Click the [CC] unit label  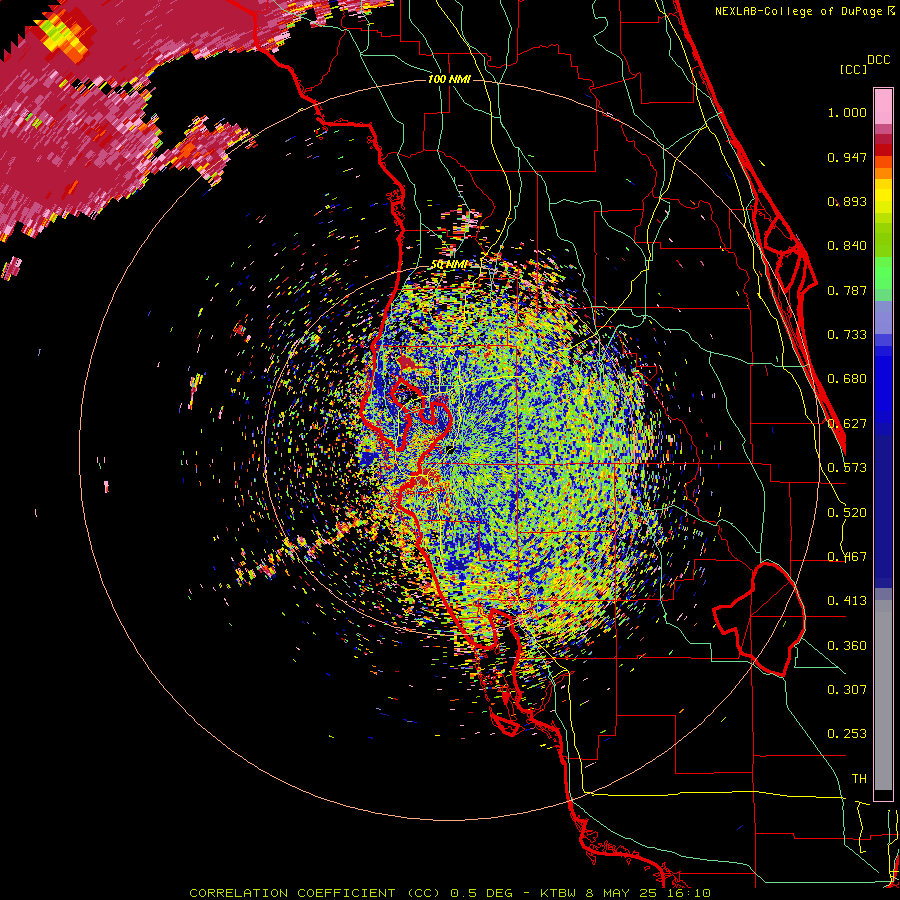point(853,69)
